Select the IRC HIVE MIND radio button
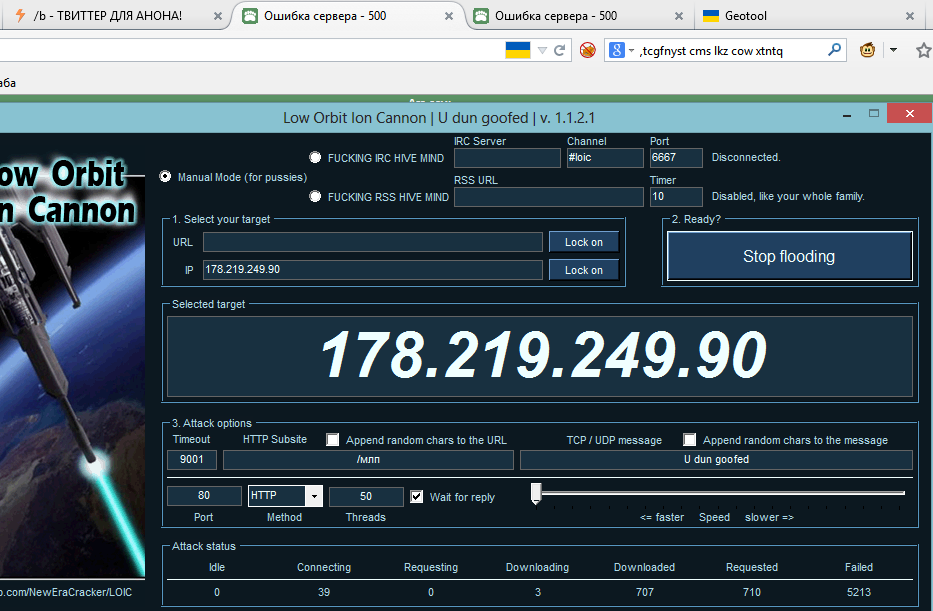Screen dimensions: 933x611 coord(315,157)
